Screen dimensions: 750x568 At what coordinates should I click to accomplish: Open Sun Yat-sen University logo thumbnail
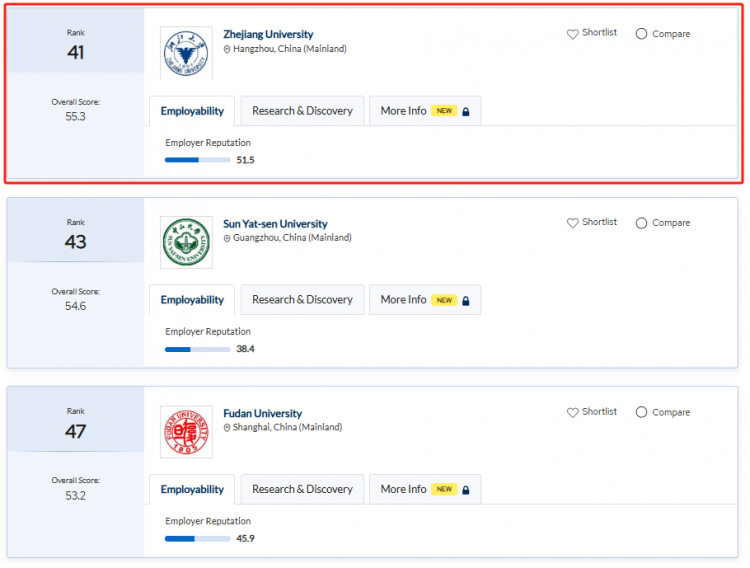coord(186,243)
